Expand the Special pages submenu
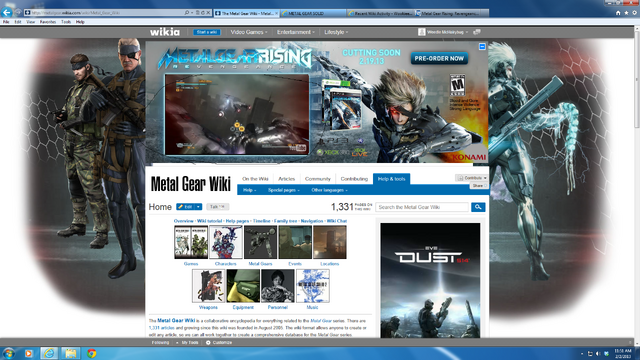Screen dimensions: 640x360 coord(284,190)
